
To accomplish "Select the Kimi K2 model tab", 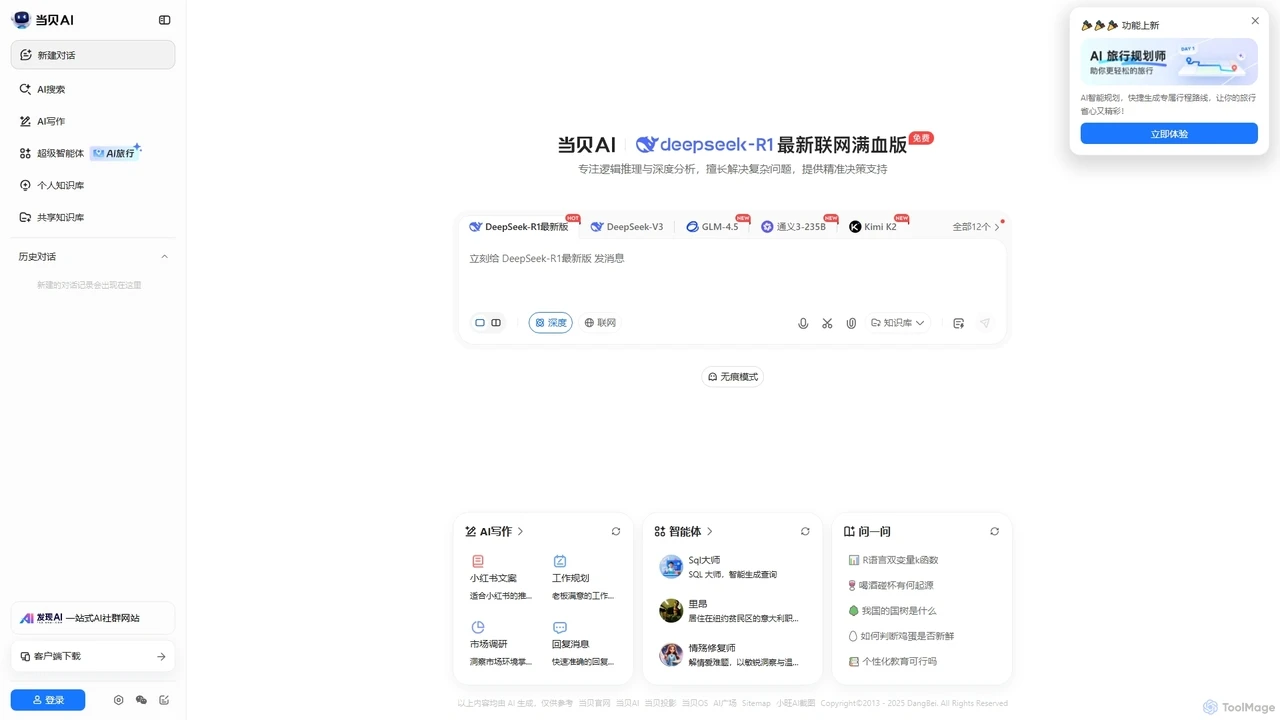I will click(x=874, y=227).
